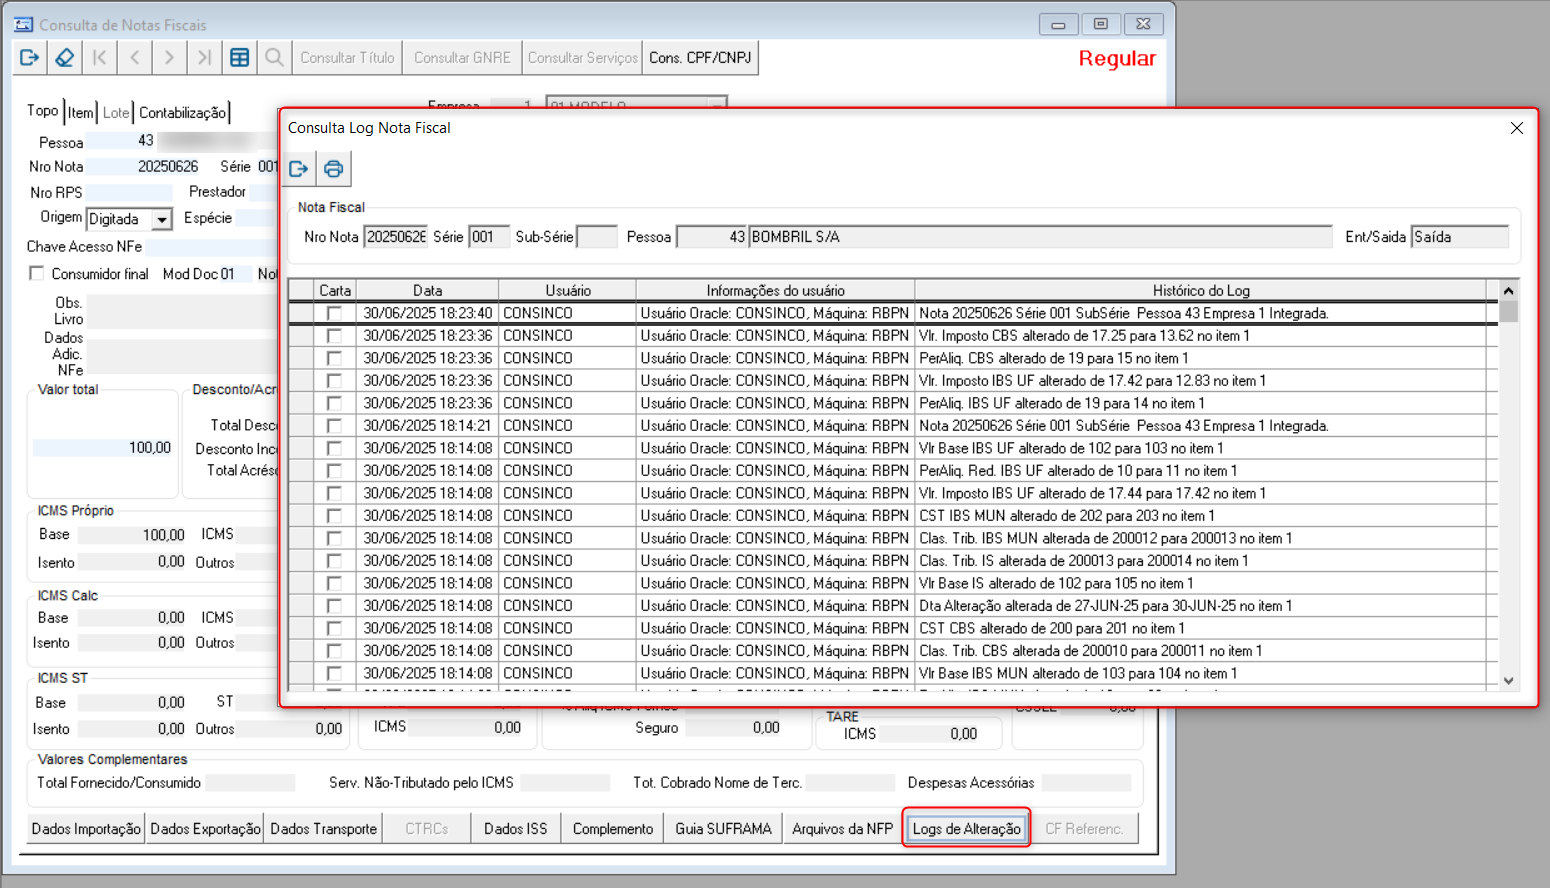
Task: Jump to the last record arrow icon
Action: tap(204, 58)
